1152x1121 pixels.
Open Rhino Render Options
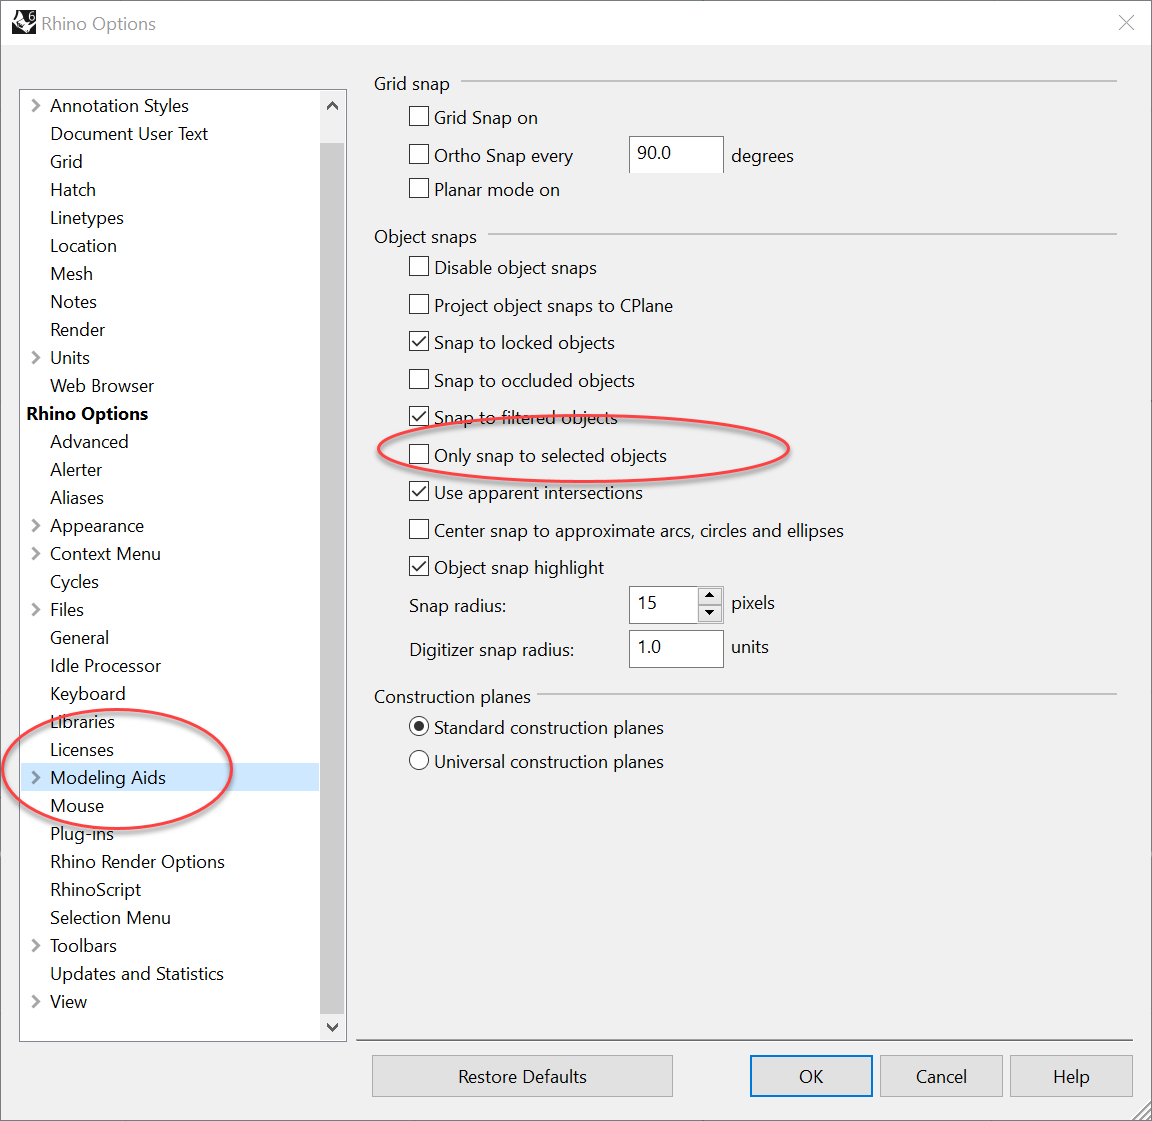137,862
